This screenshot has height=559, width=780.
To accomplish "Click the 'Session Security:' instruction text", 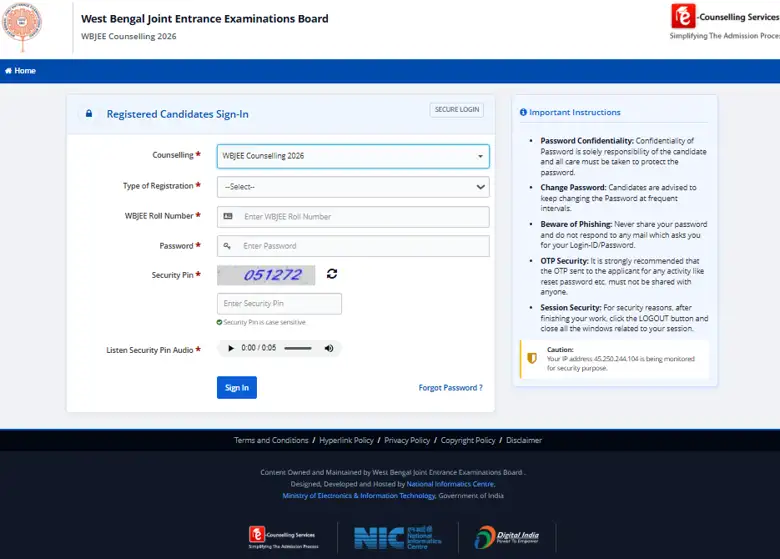I will pos(571,308).
